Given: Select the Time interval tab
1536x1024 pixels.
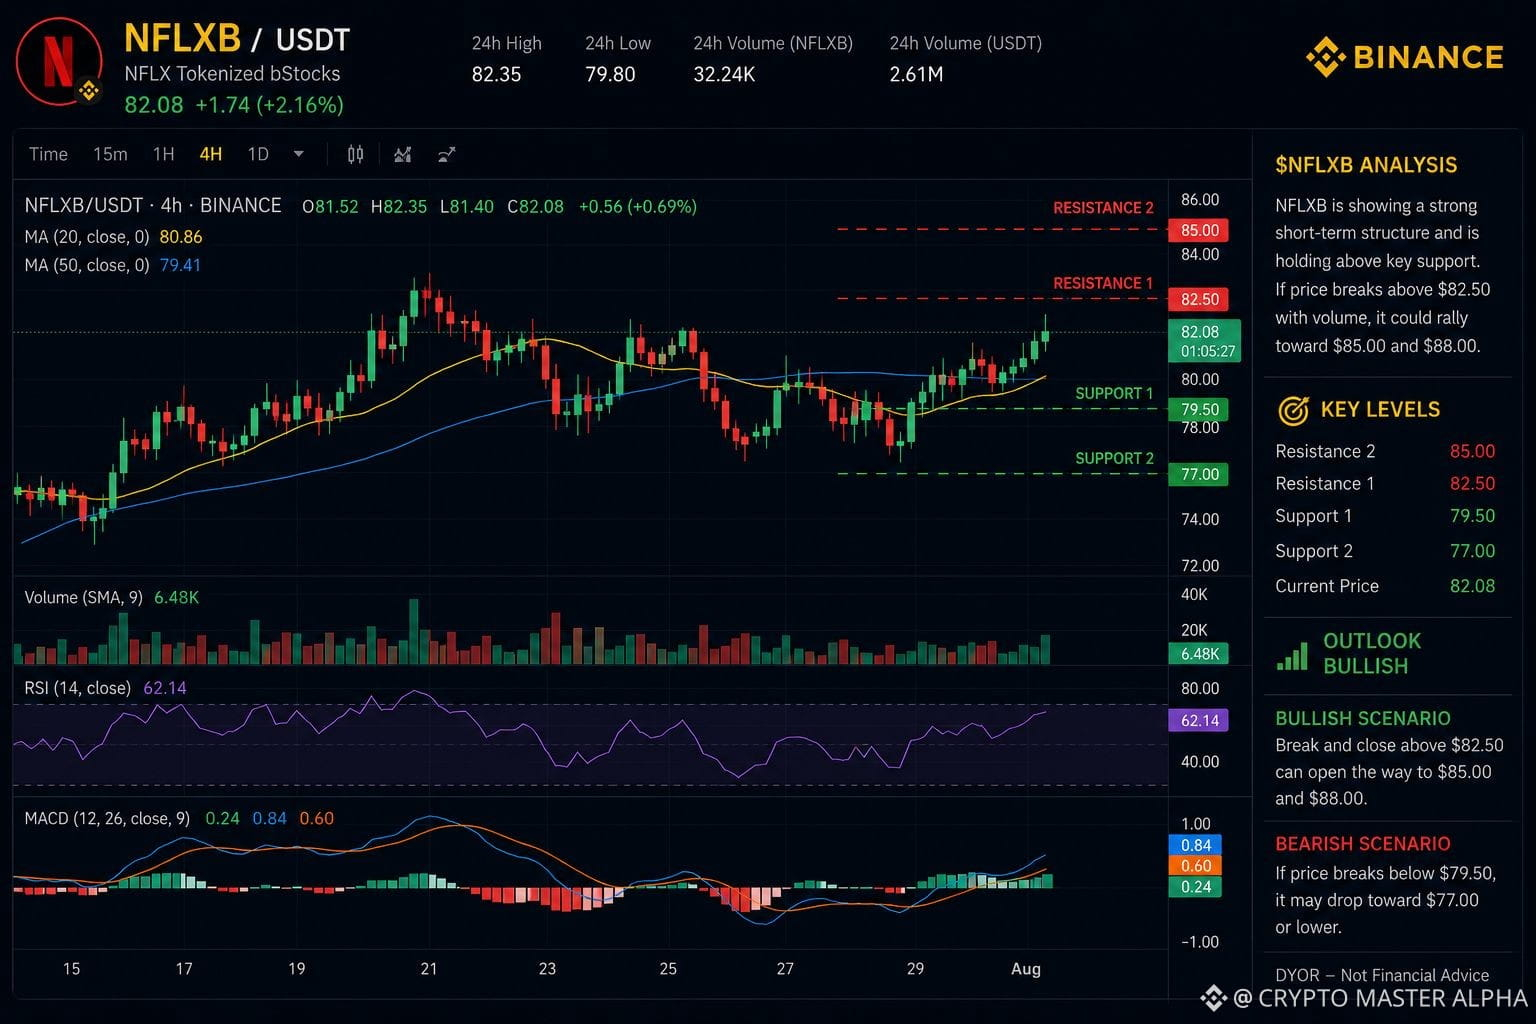Looking at the screenshot, I should point(48,154).
